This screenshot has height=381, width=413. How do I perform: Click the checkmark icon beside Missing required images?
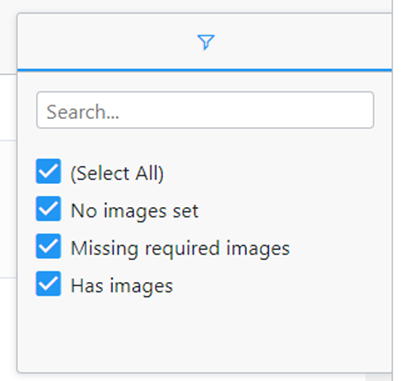[49, 246]
